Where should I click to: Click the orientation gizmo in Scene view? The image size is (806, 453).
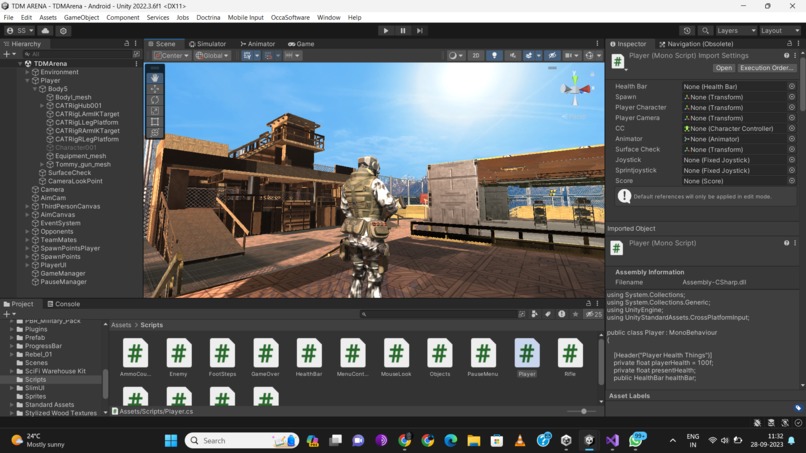(575, 89)
